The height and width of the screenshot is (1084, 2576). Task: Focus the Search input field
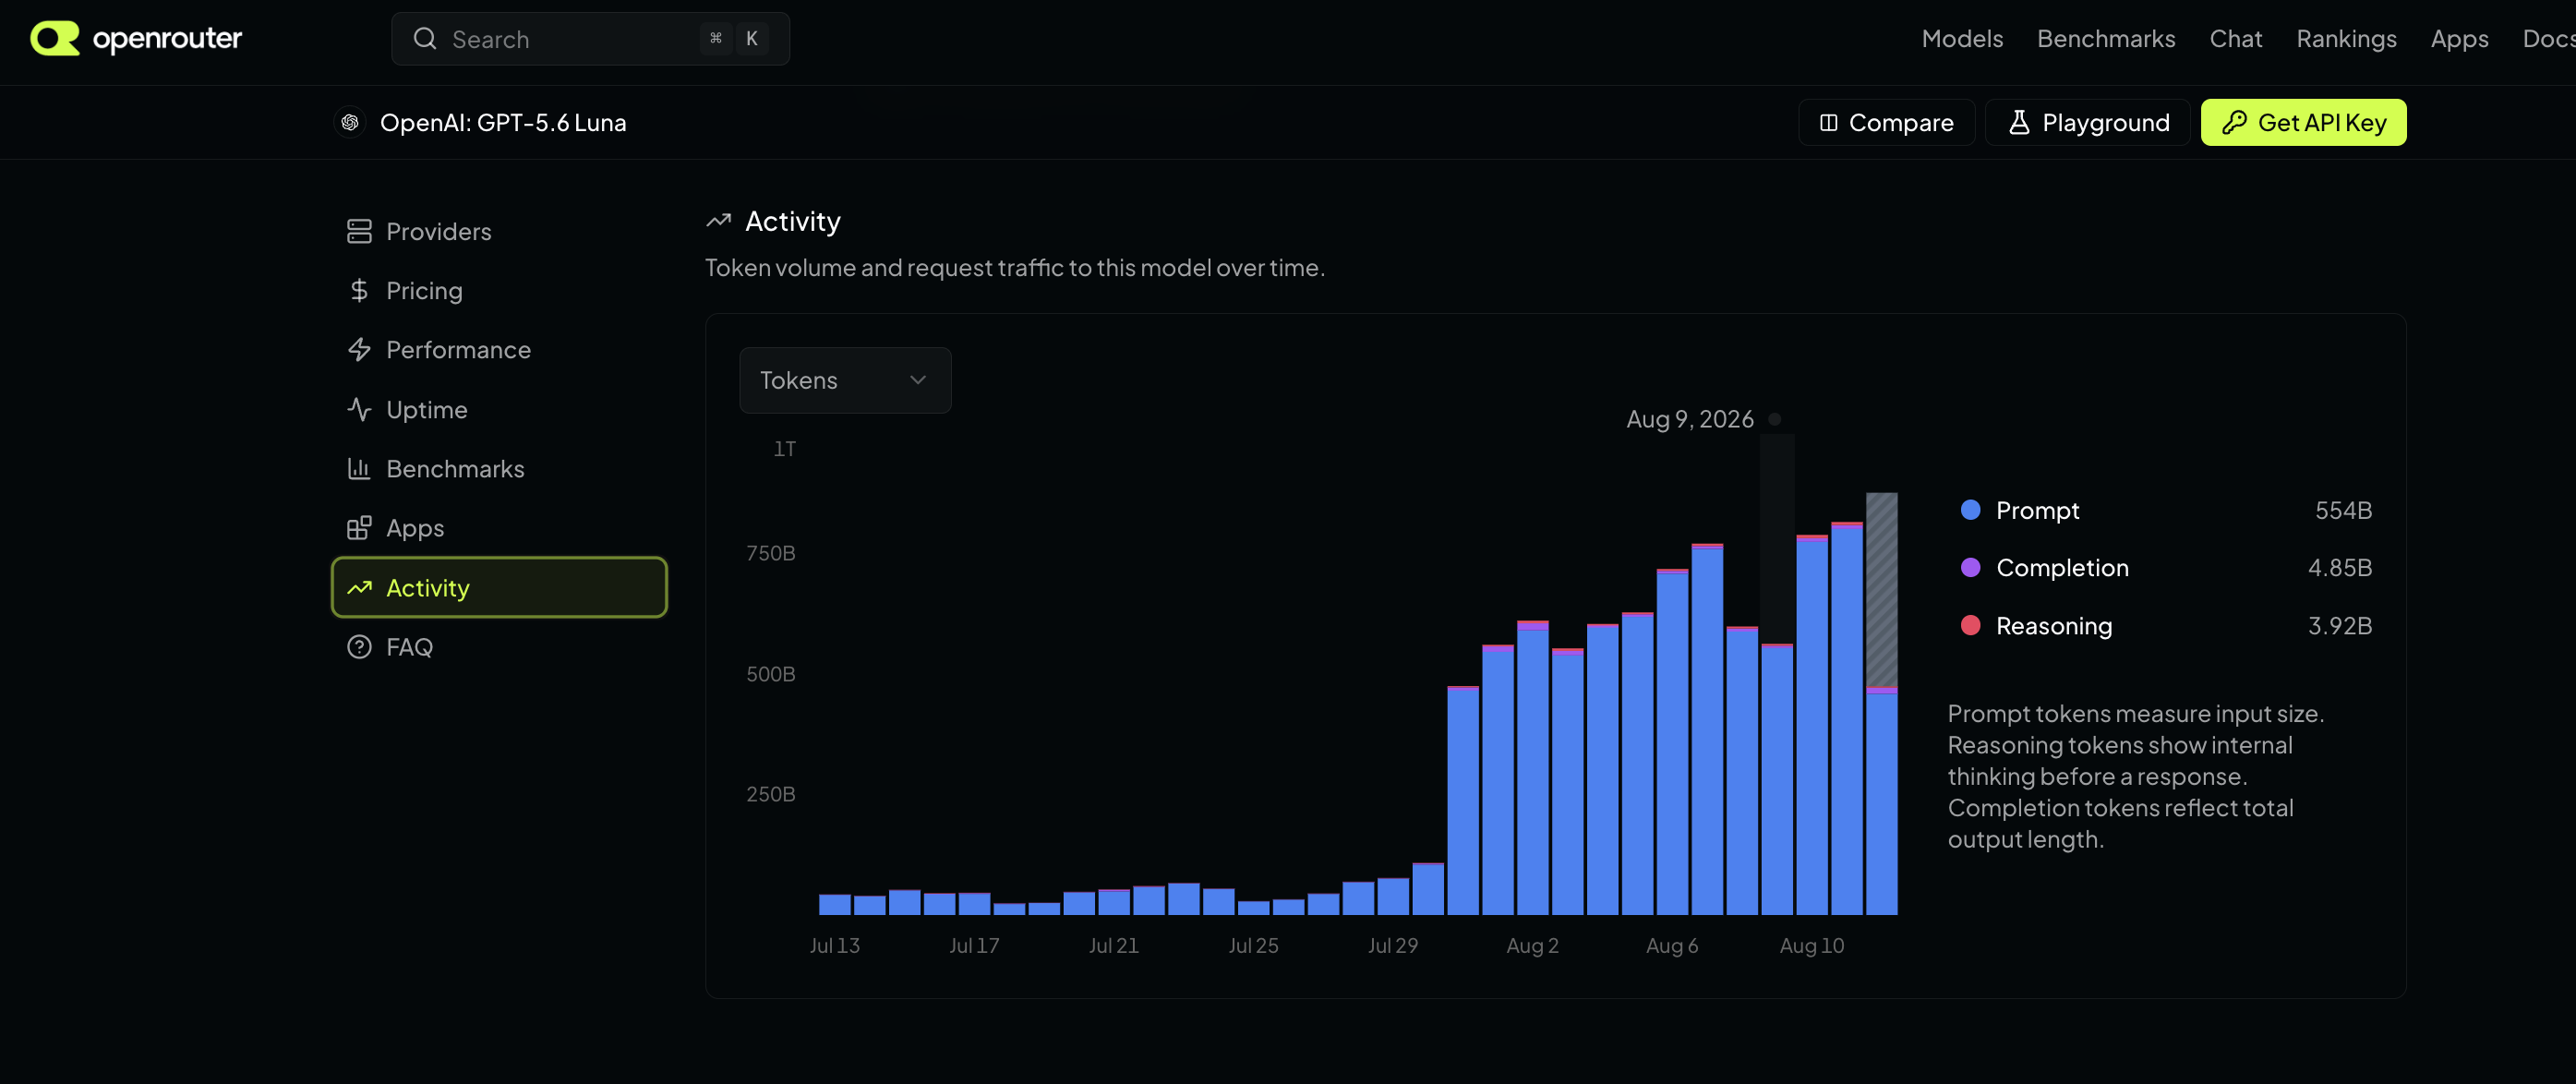[x=590, y=39]
